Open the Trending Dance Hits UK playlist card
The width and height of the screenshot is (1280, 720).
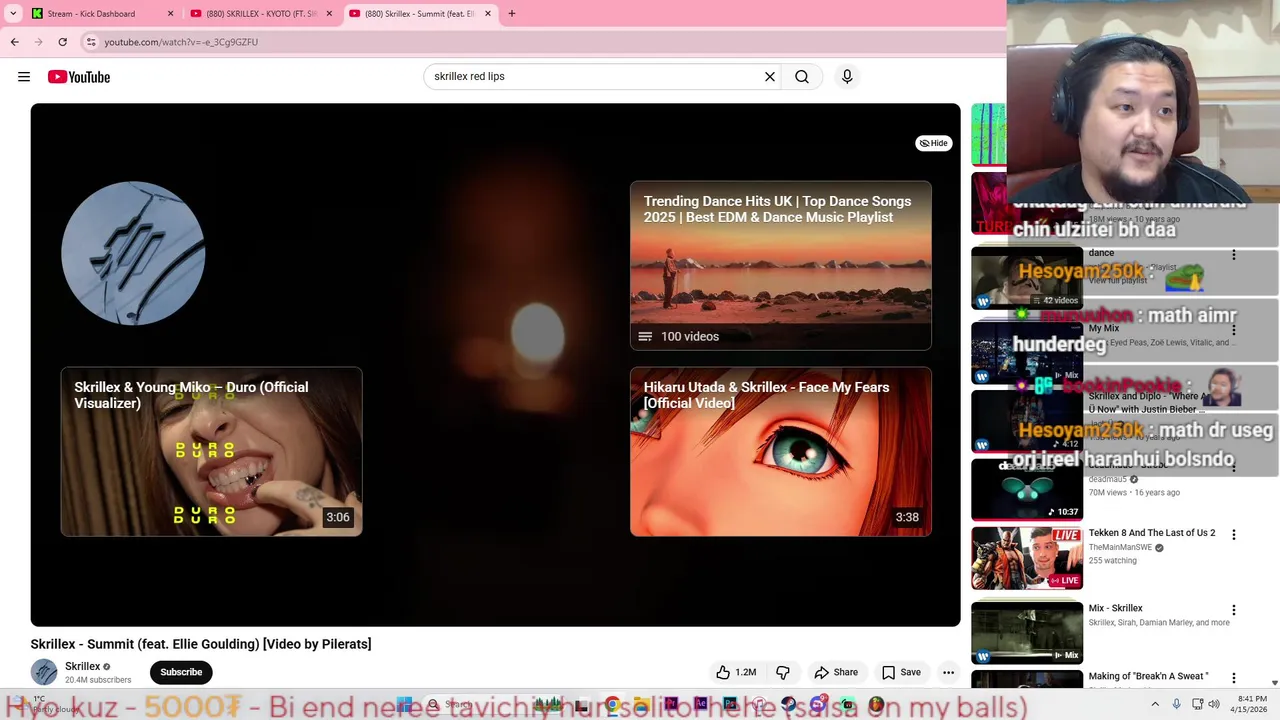[780, 265]
